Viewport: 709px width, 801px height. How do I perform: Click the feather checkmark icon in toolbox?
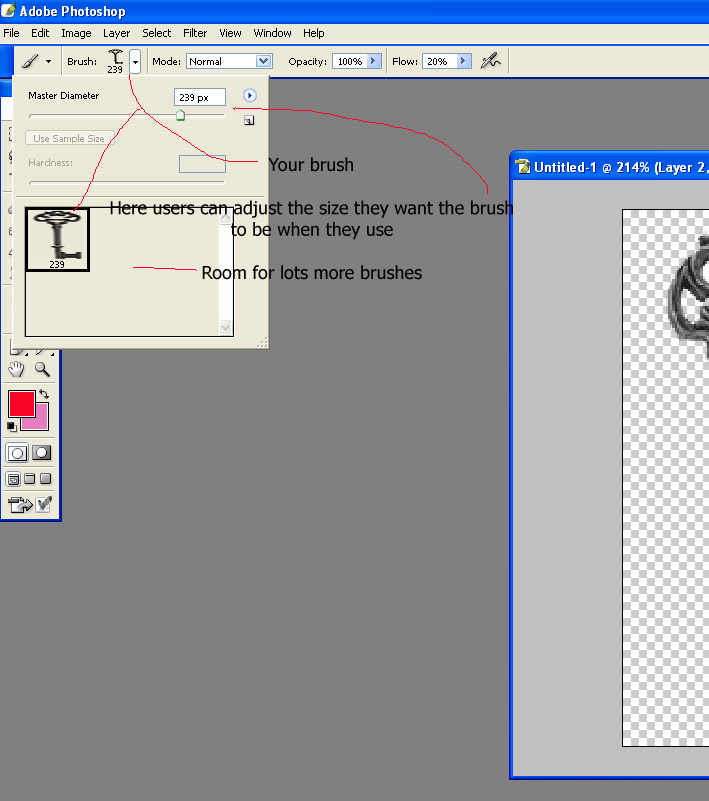tap(44, 505)
